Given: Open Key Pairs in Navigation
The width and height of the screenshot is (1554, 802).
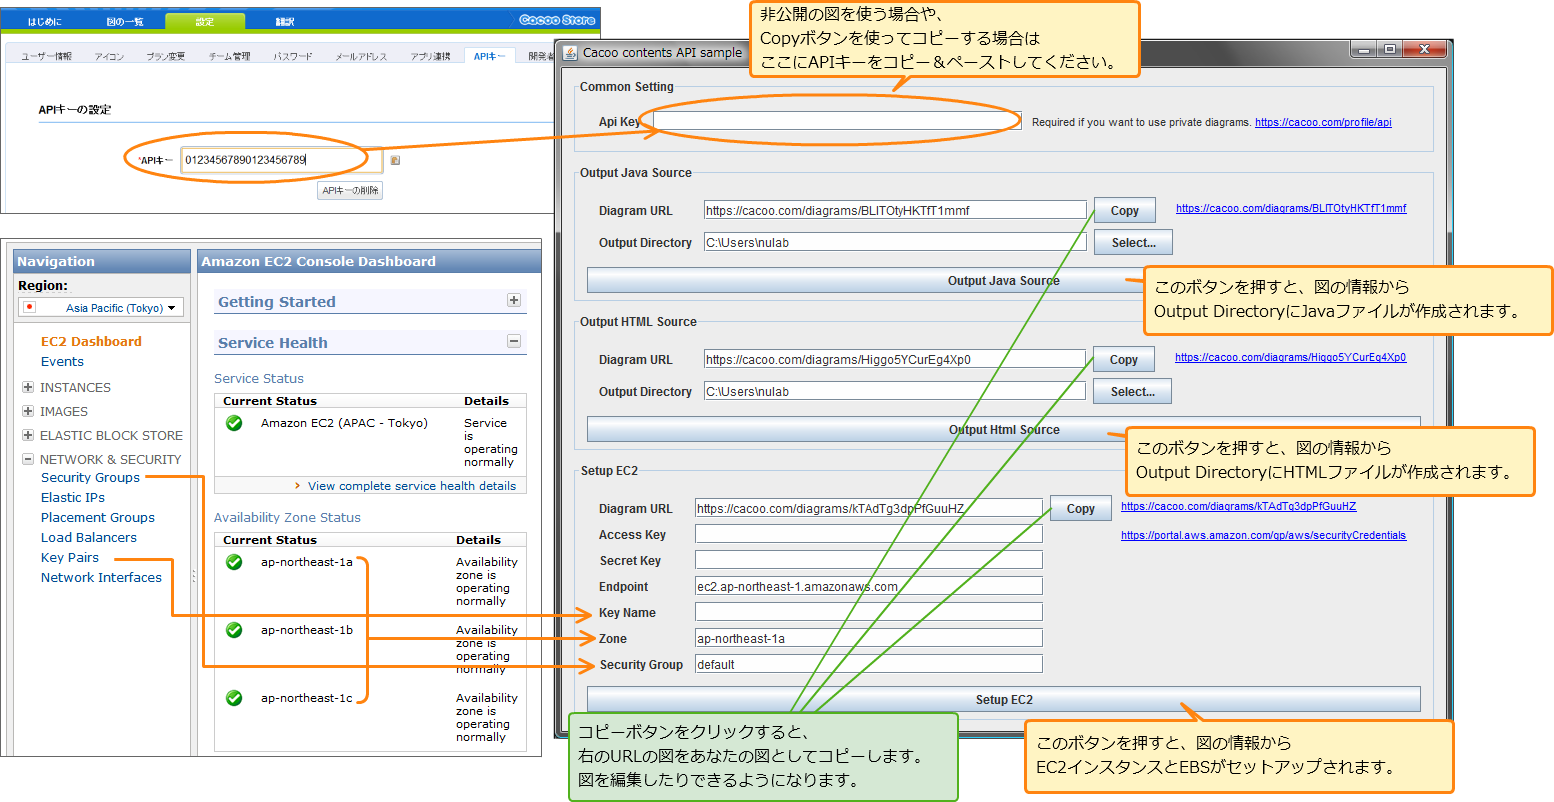Looking at the screenshot, I should pyautogui.click(x=70, y=557).
